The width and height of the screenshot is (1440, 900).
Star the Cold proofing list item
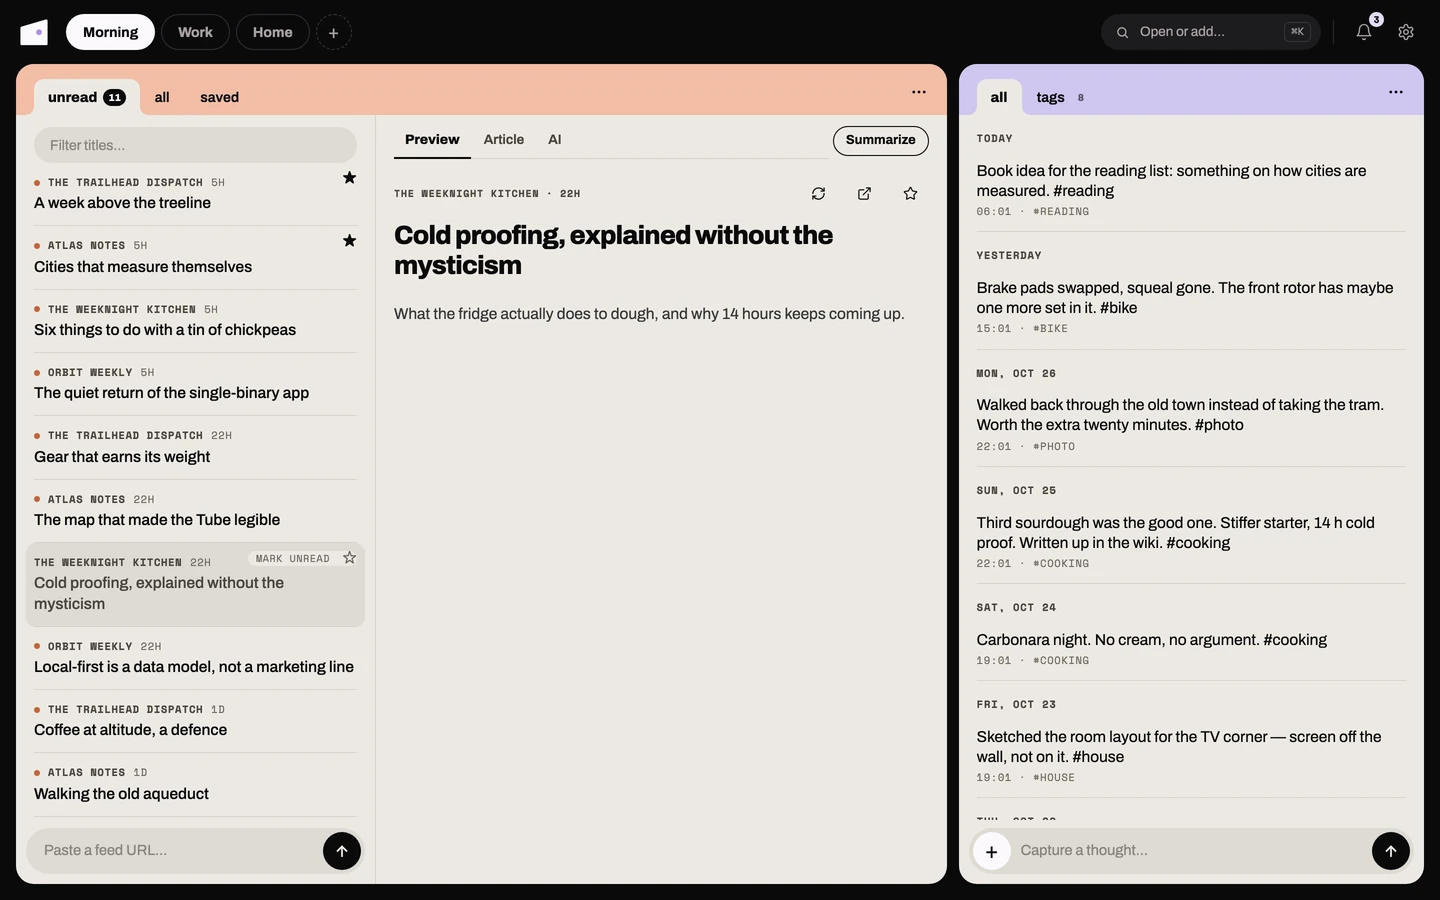350,558
